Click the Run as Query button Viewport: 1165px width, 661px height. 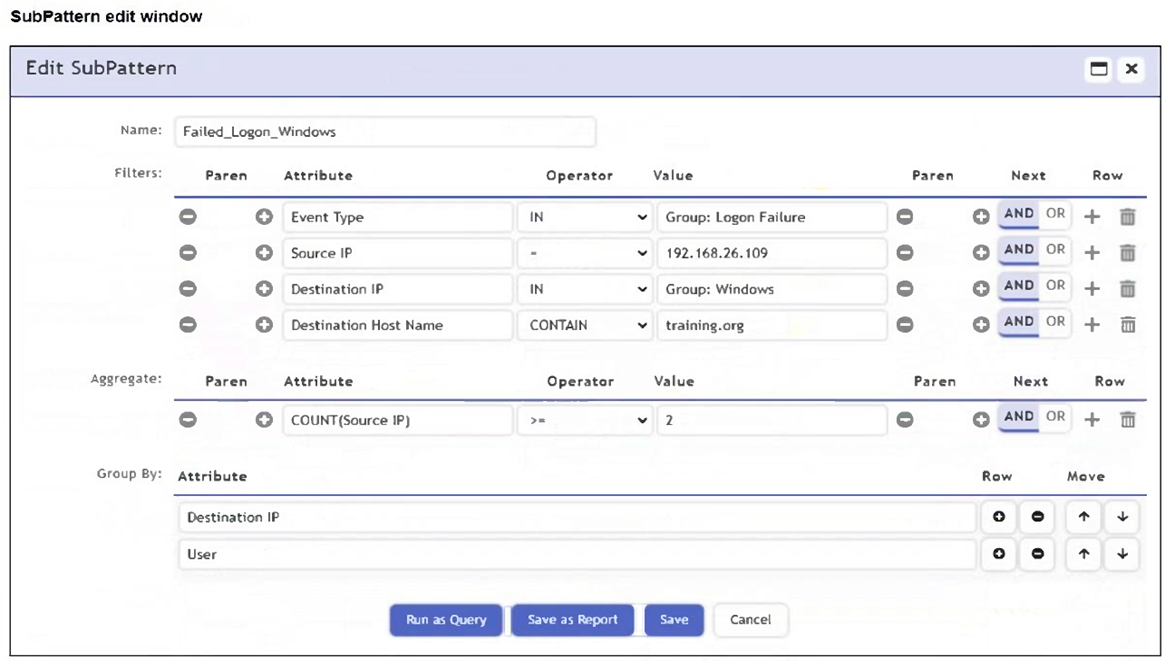[x=446, y=620]
